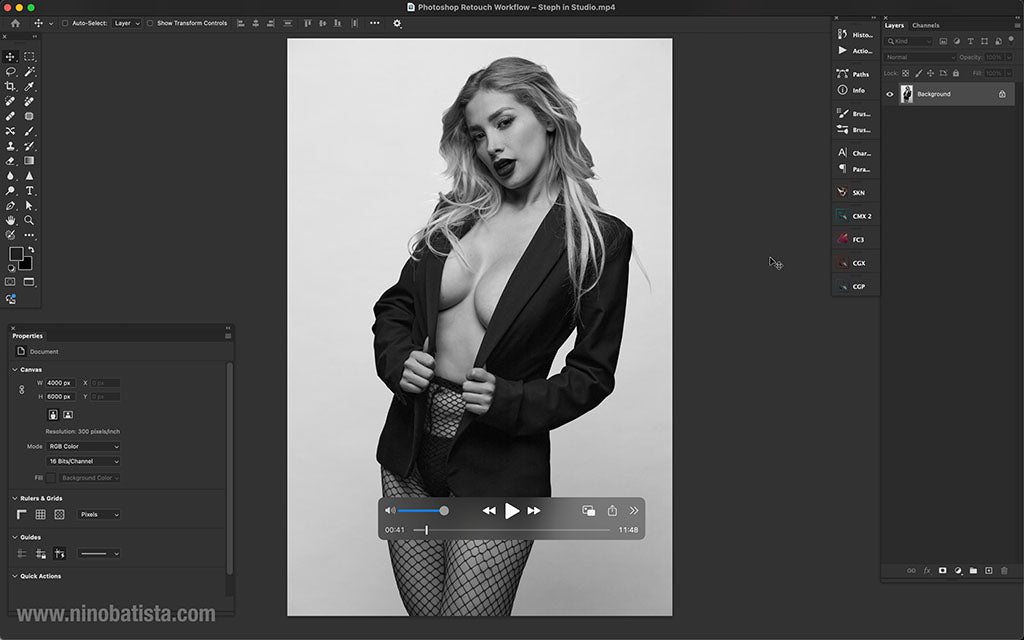
Task: Open the Auto-Select Layer menu
Action: 126,22
